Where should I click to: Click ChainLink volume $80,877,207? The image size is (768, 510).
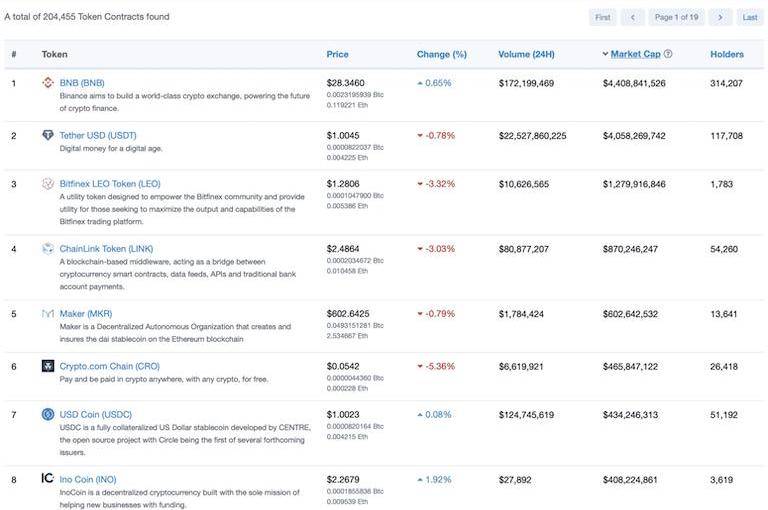pos(524,249)
